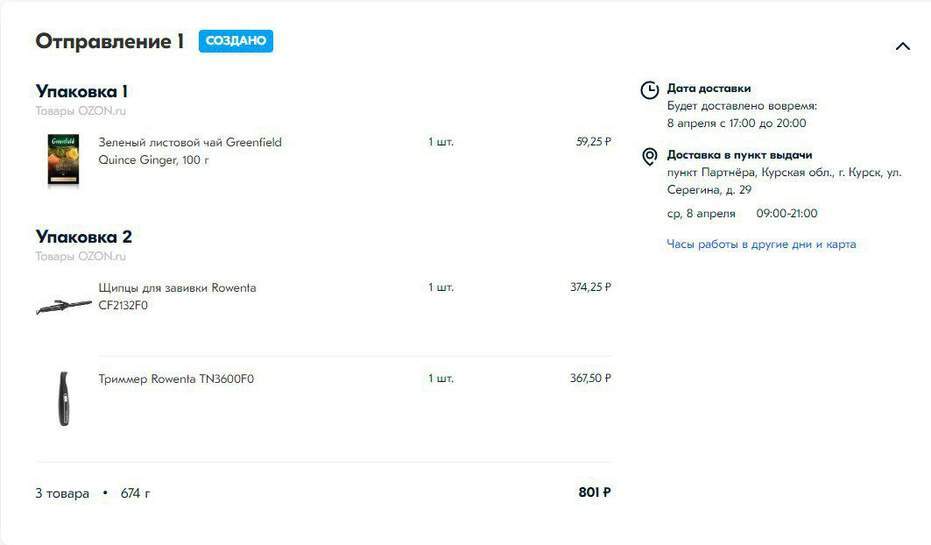Click the clock icon beside Дата доставки
Image resolution: width=931 pixels, height=545 pixels.
(x=650, y=90)
